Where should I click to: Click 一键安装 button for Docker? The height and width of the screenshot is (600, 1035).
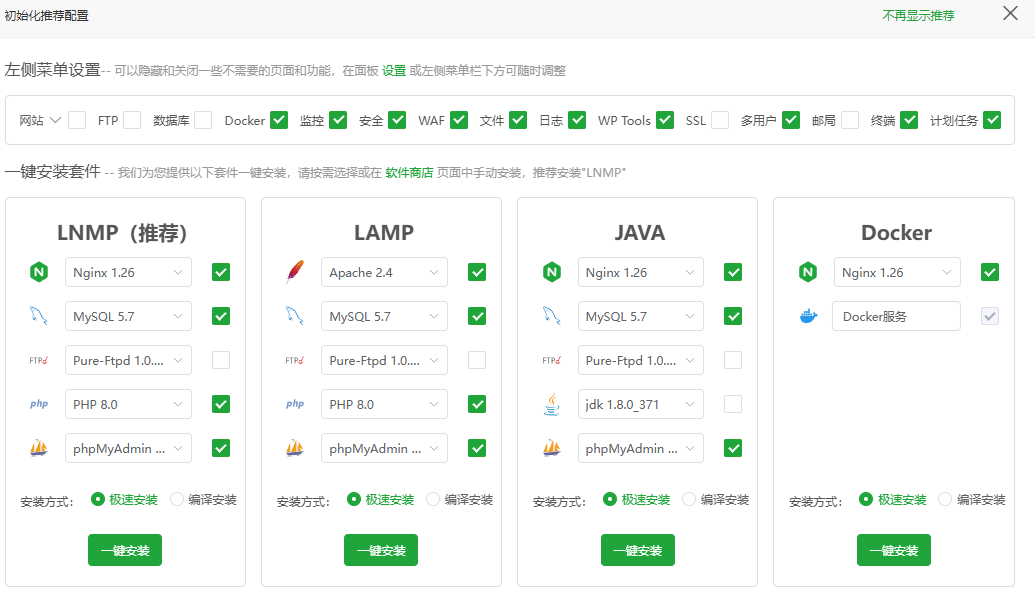pyautogui.click(x=894, y=550)
